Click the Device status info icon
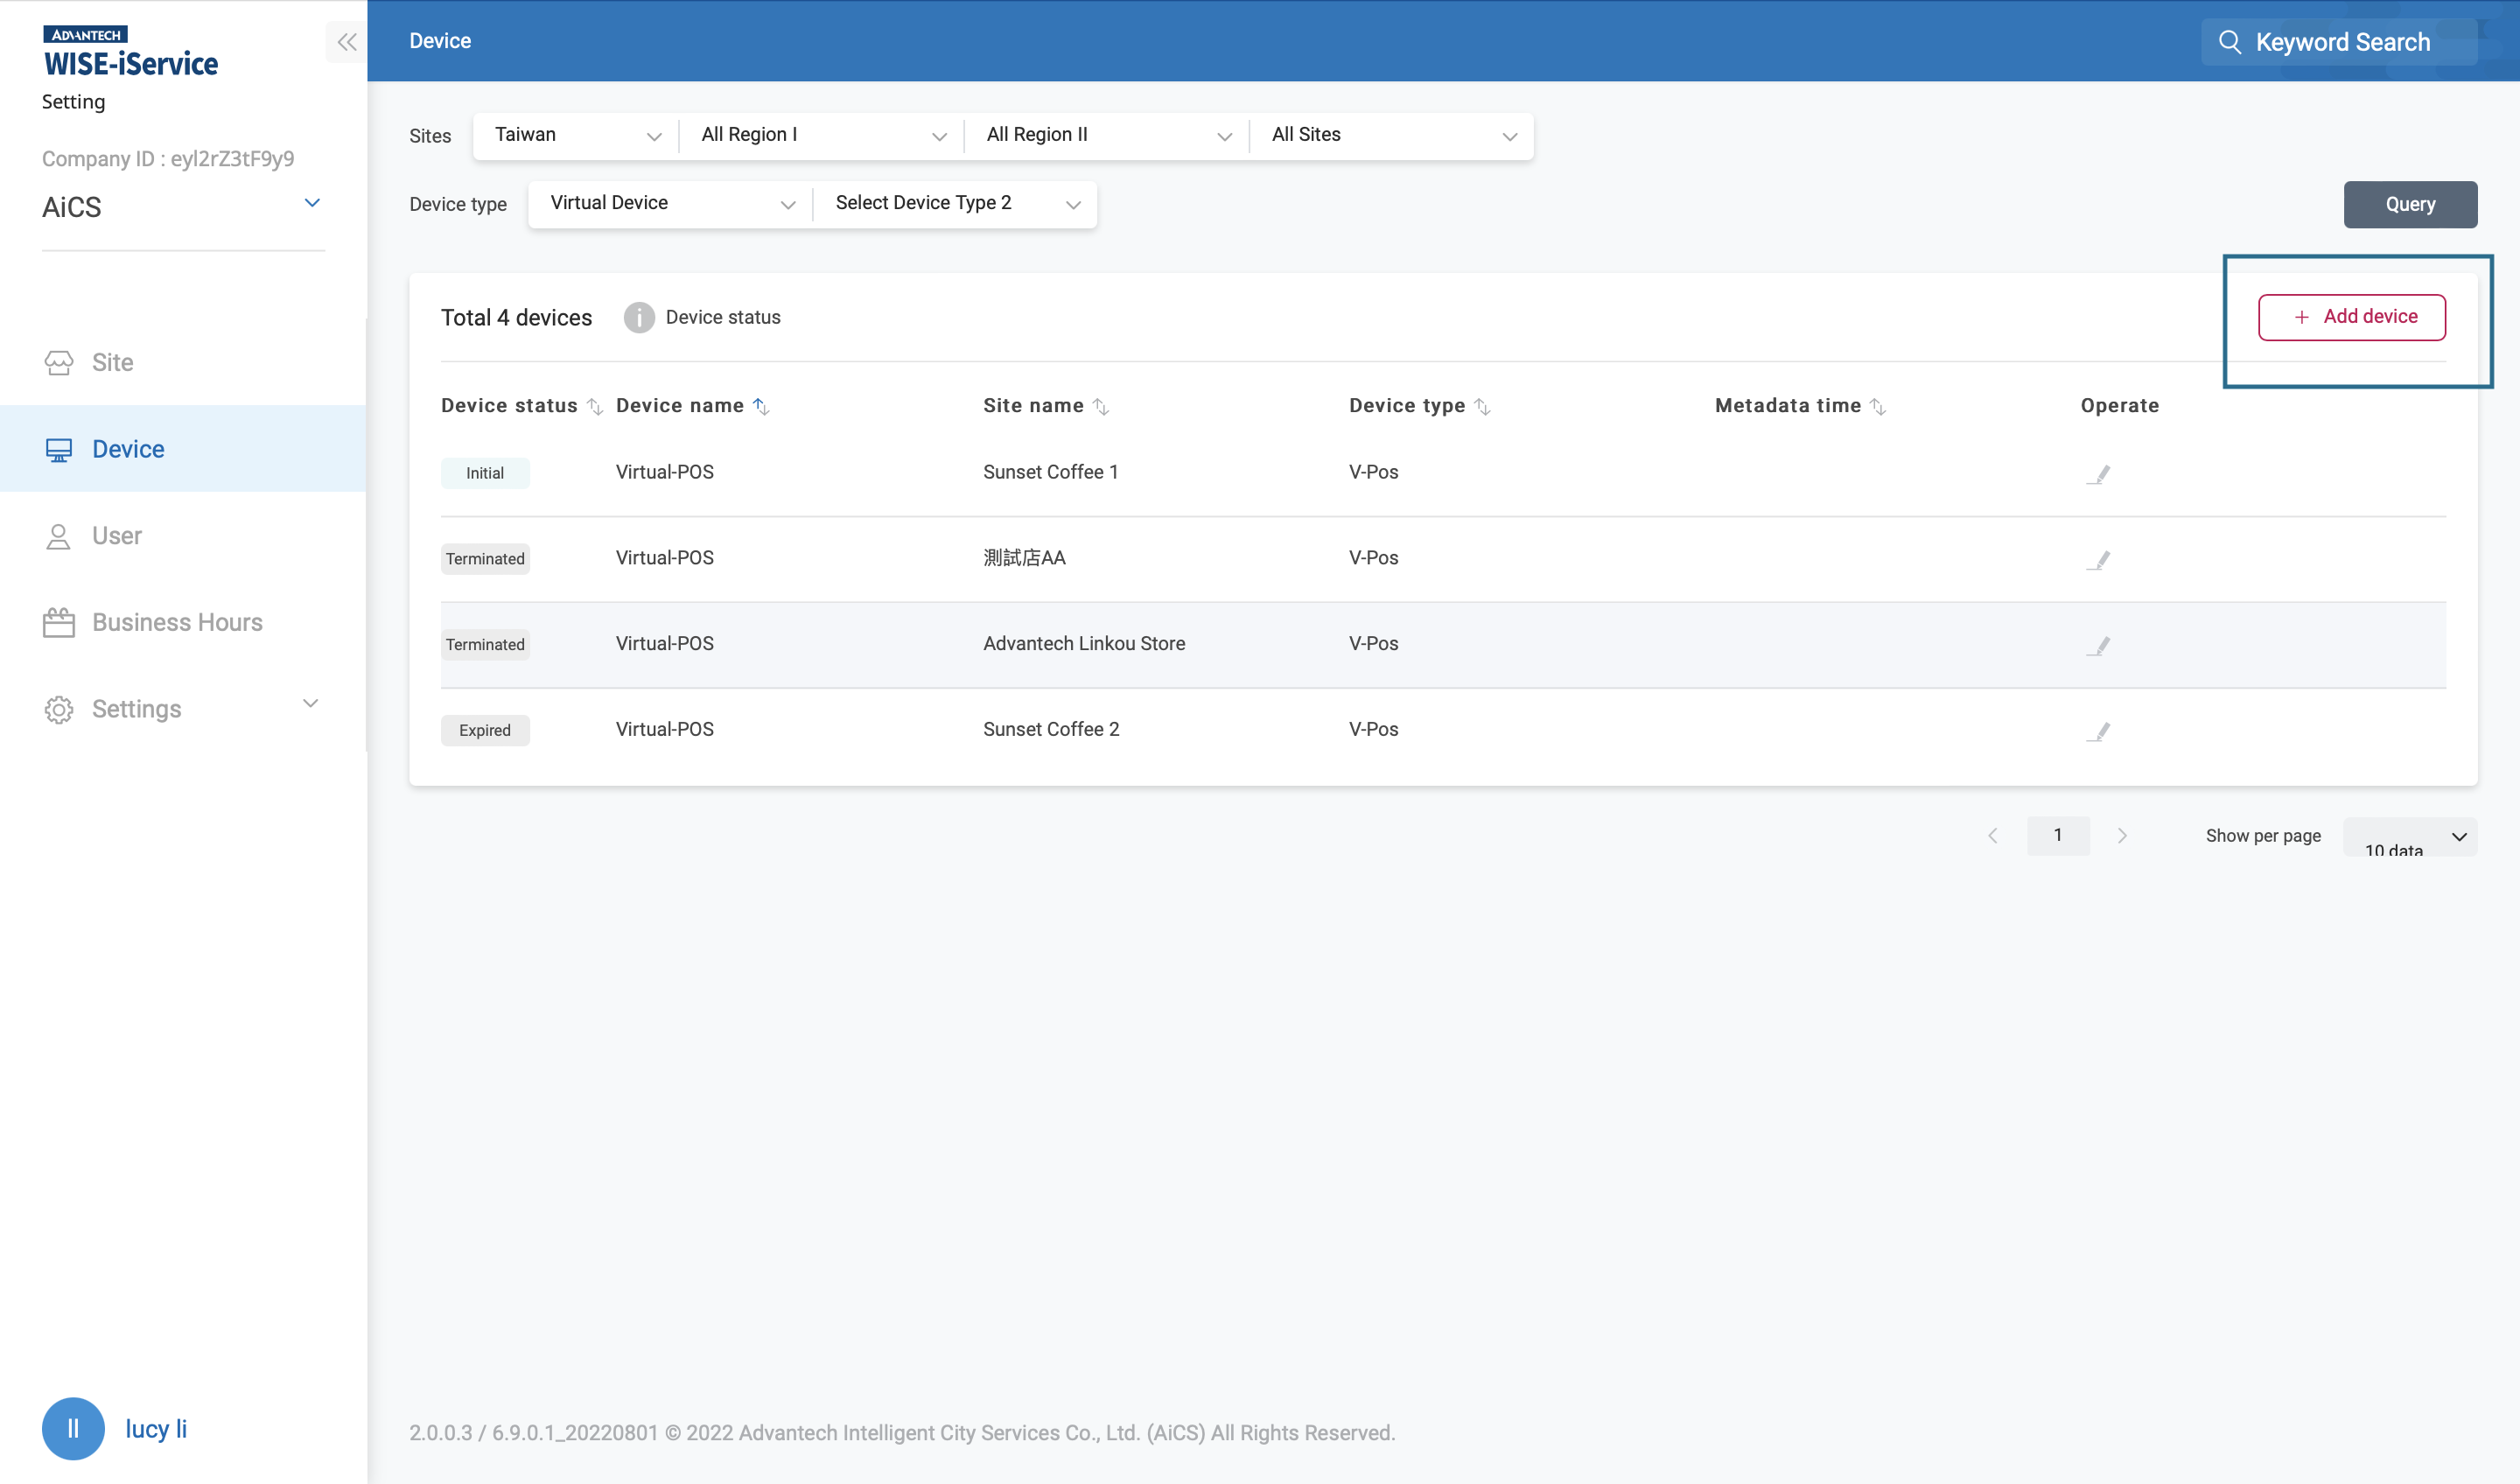 (639, 317)
